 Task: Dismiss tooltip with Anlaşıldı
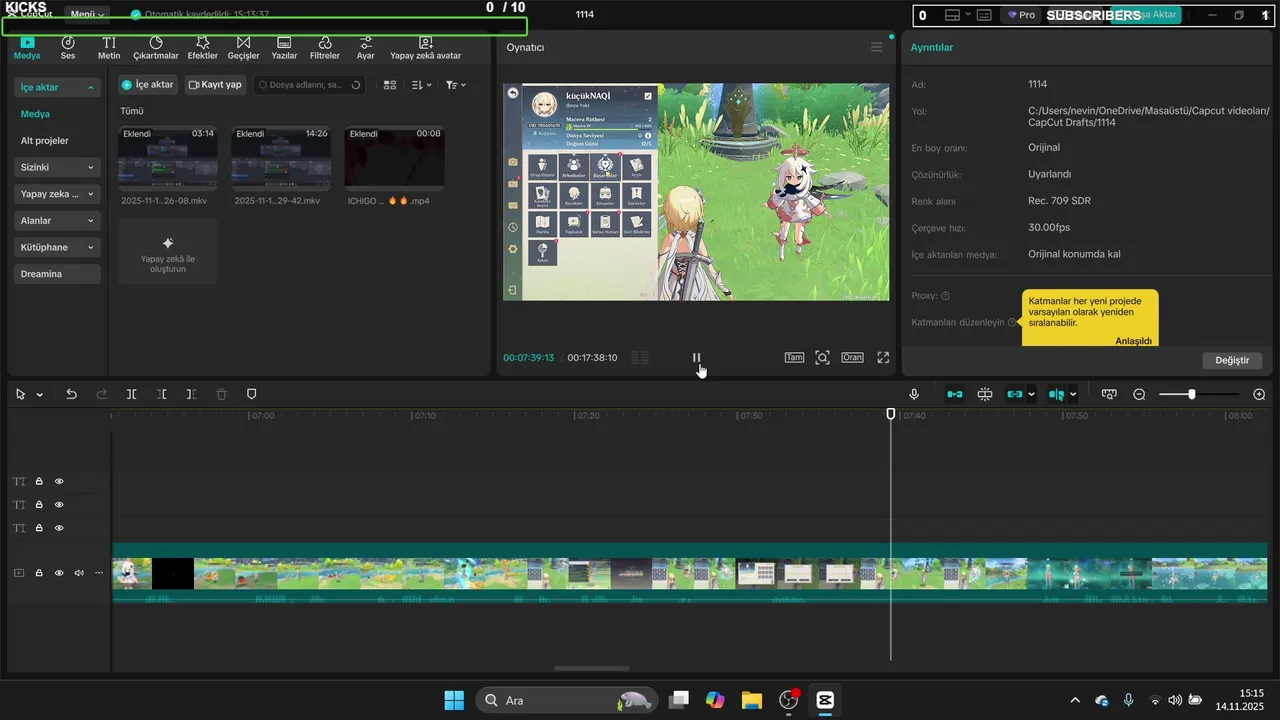click(1134, 341)
